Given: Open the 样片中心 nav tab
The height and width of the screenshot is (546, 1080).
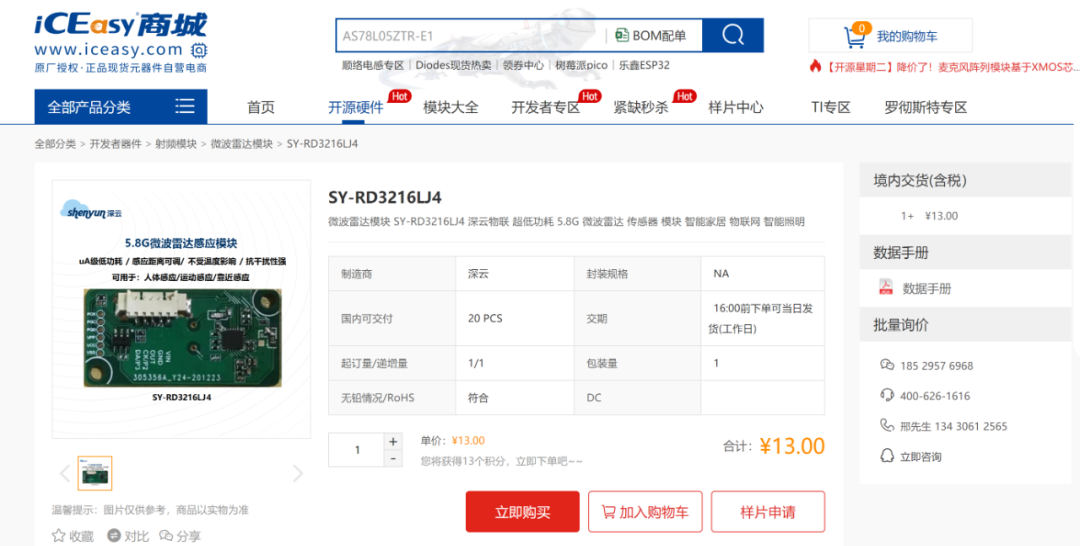Looking at the screenshot, I should click(x=736, y=107).
